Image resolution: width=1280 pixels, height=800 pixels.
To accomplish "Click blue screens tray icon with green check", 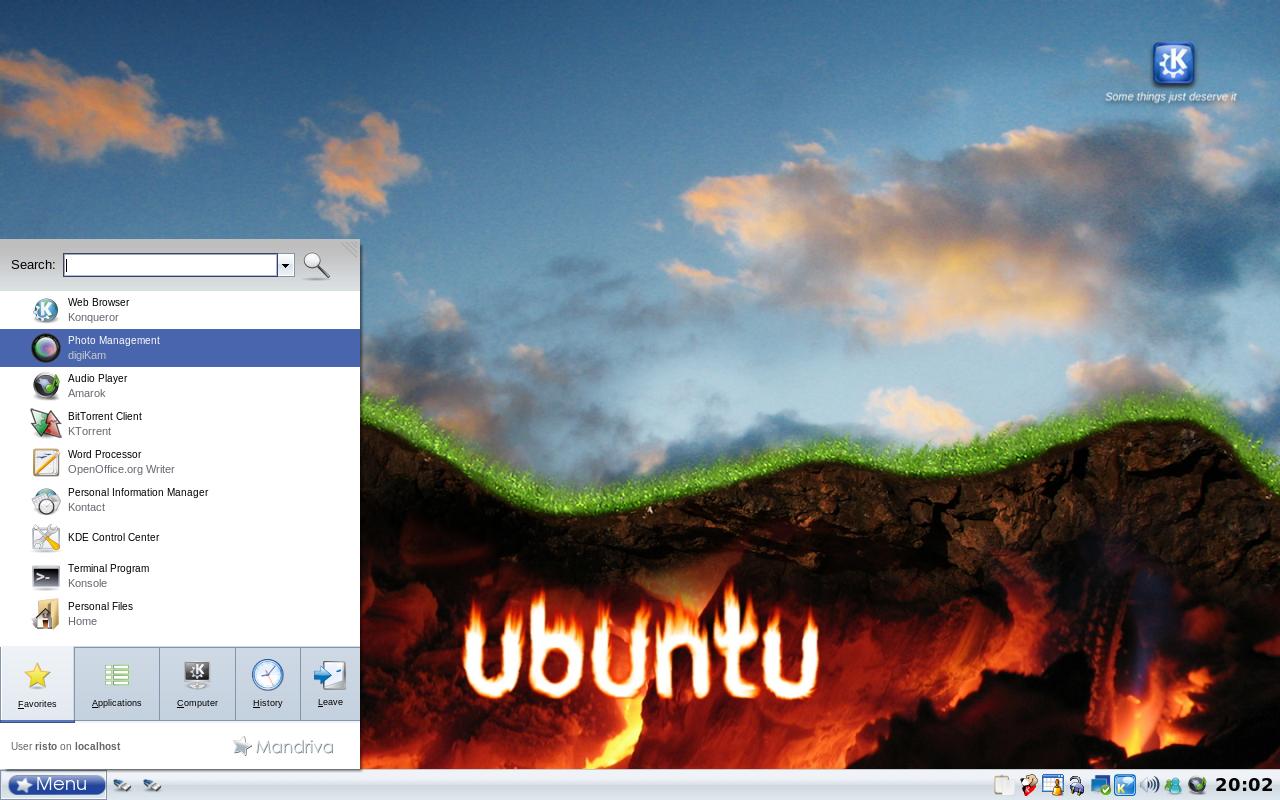I will pos(1101,786).
